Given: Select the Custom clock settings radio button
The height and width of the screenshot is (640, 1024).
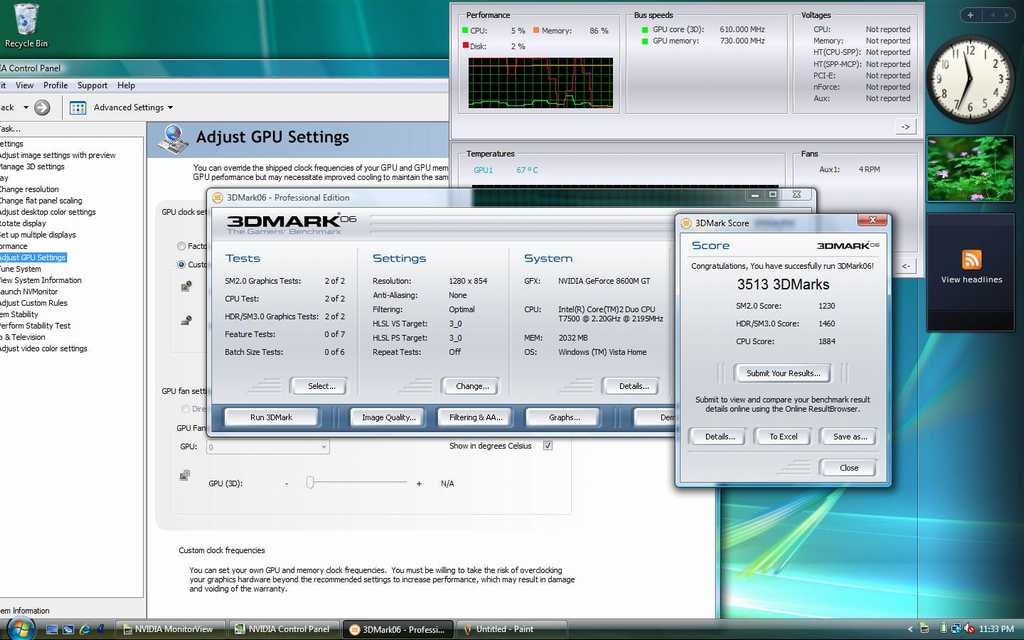Looking at the screenshot, I should (182, 264).
